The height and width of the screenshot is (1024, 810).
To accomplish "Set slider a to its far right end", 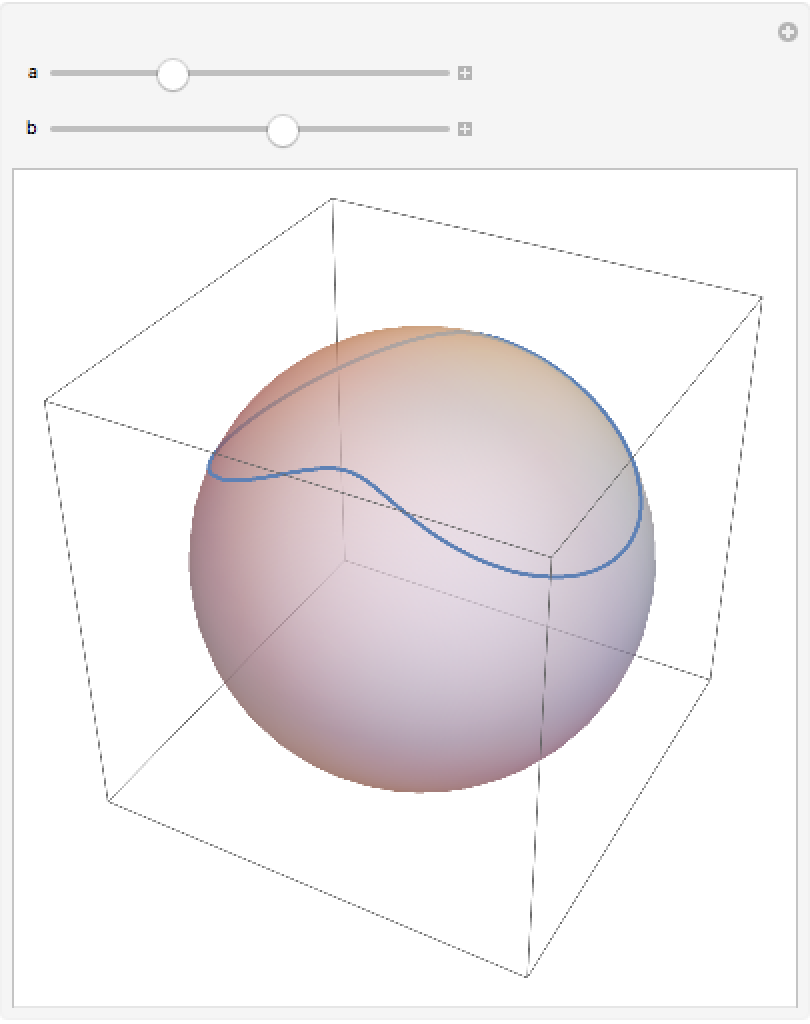I will coord(448,73).
